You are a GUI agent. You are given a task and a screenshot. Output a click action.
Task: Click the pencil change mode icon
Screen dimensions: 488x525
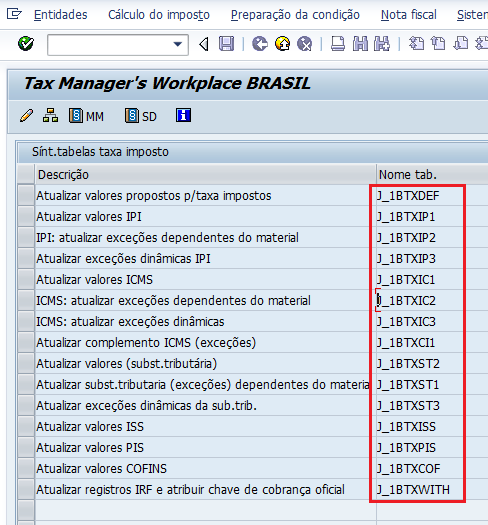(x=26, y=116)
